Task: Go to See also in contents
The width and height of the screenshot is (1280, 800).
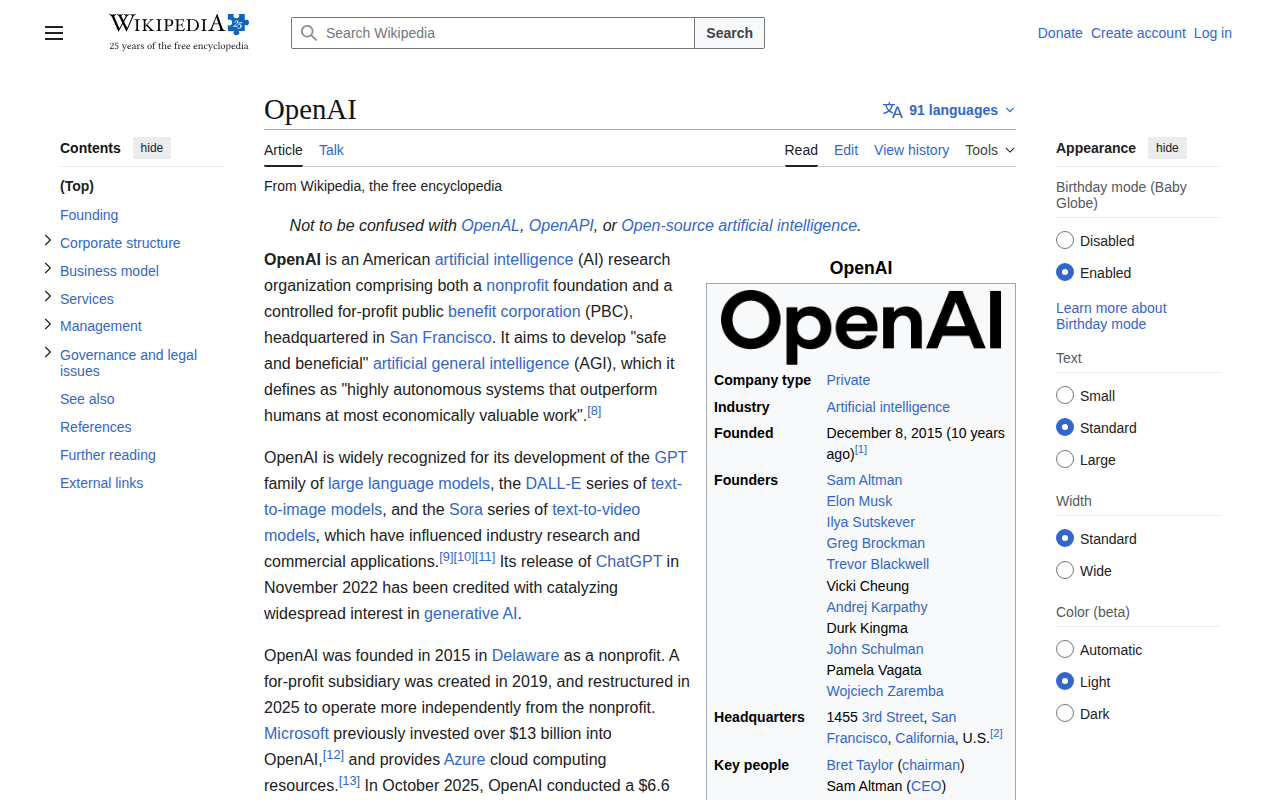Action: pyautogui.click(x=87, y=399)
